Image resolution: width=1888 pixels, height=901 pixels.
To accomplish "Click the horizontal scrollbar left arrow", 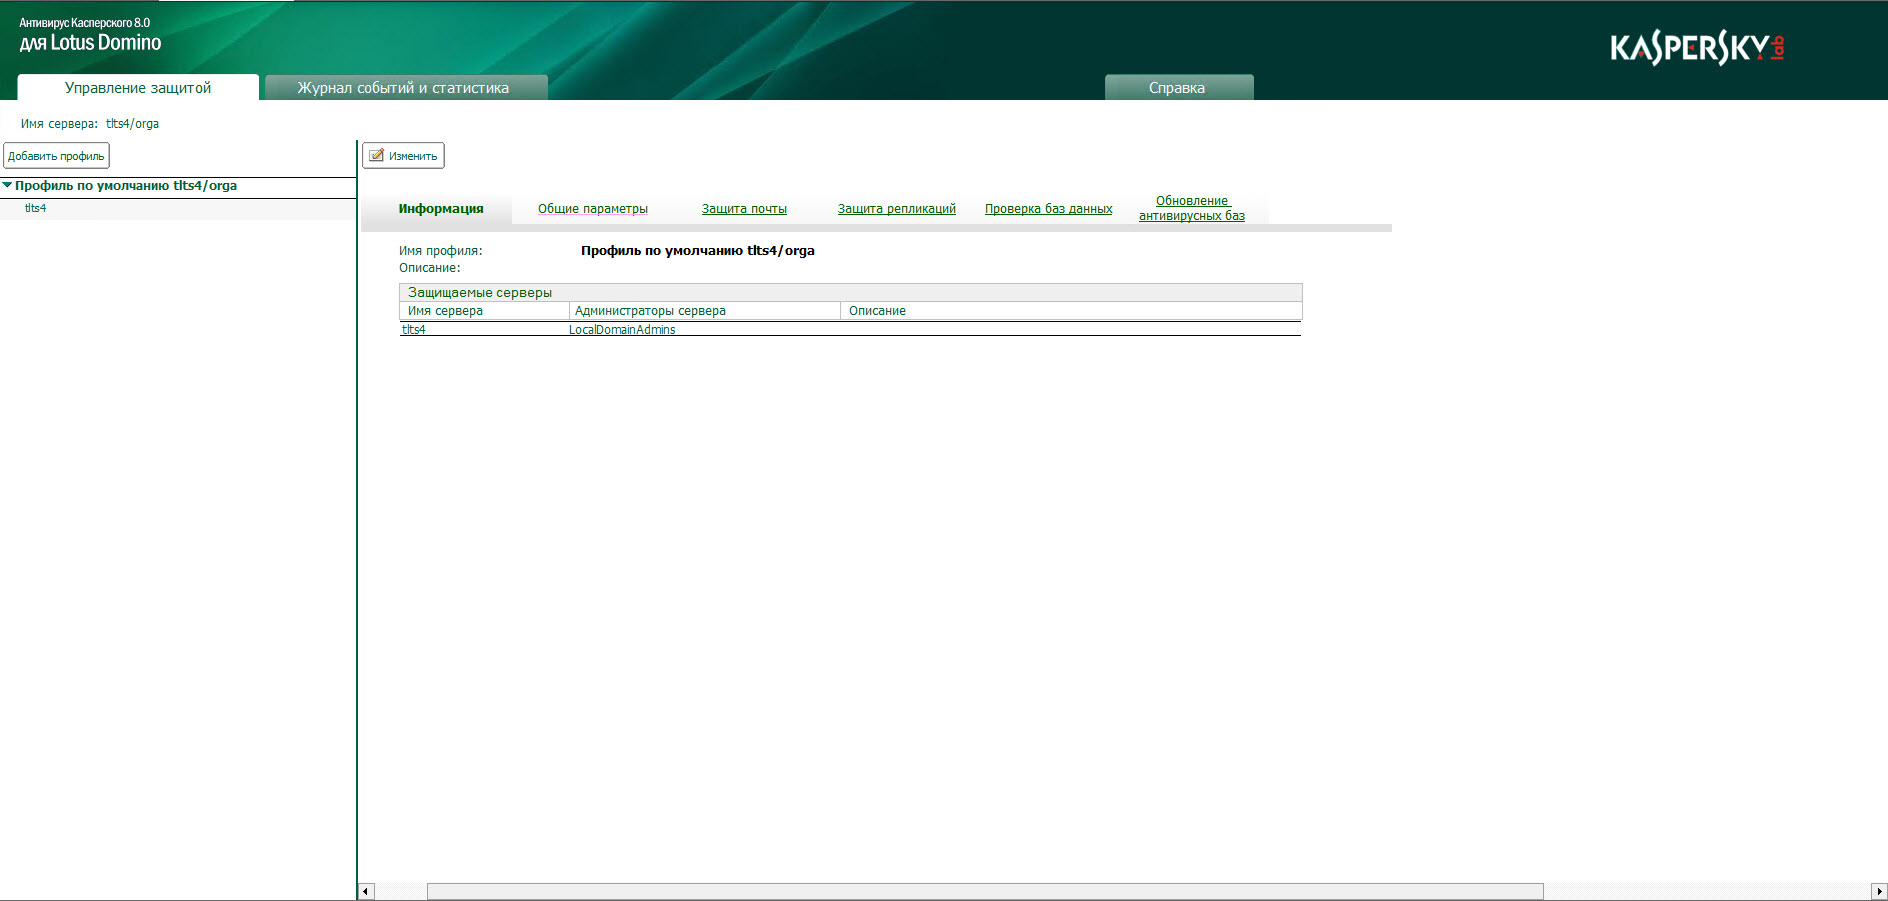I will pos(366,891).
